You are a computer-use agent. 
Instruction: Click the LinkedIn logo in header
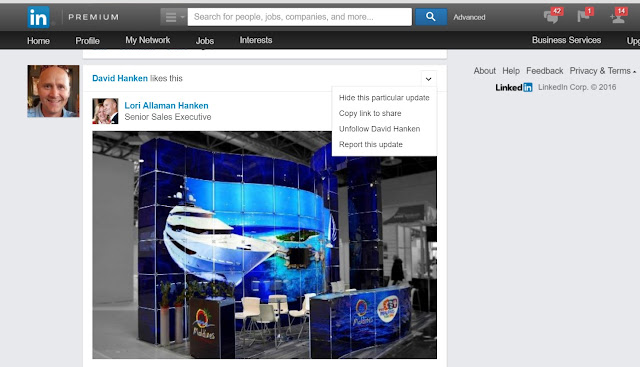[x=38, y=17]
